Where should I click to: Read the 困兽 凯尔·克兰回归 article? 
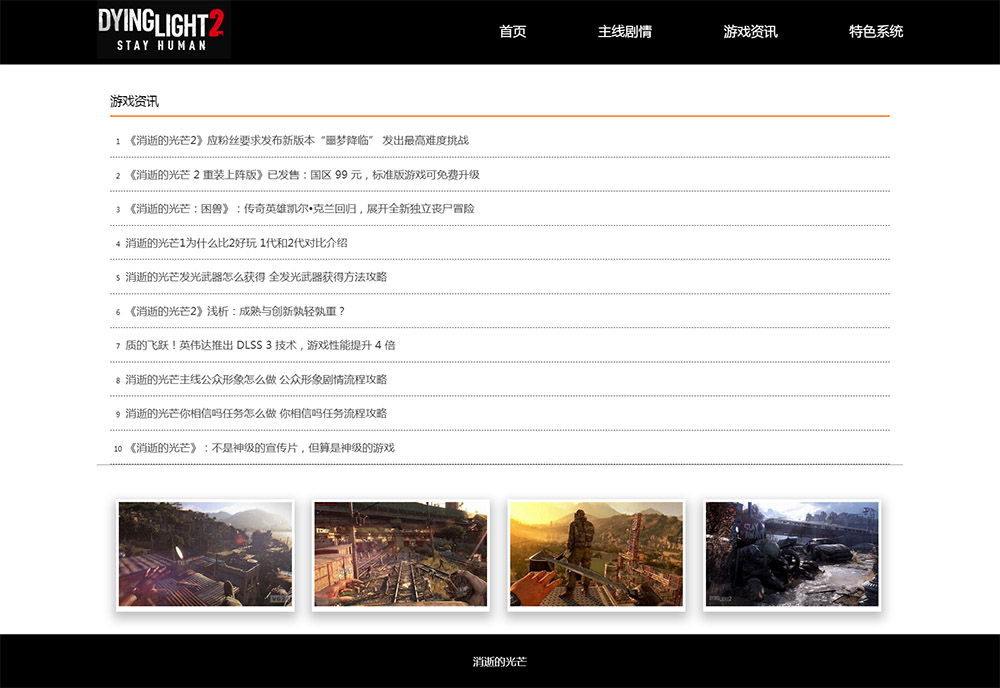[x=301, y=209]
